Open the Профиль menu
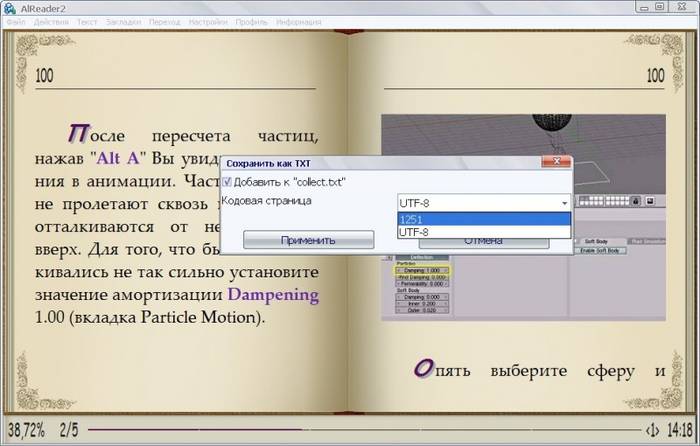The image size is (700, 446). point(252,21)
